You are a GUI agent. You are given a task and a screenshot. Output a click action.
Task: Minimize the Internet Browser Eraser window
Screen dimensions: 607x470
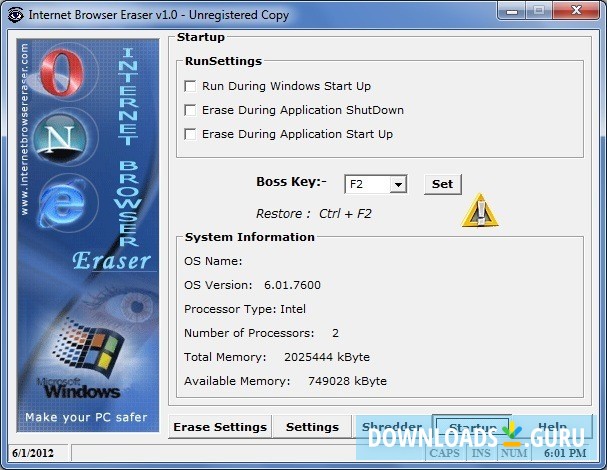click(x=512, y=11)
